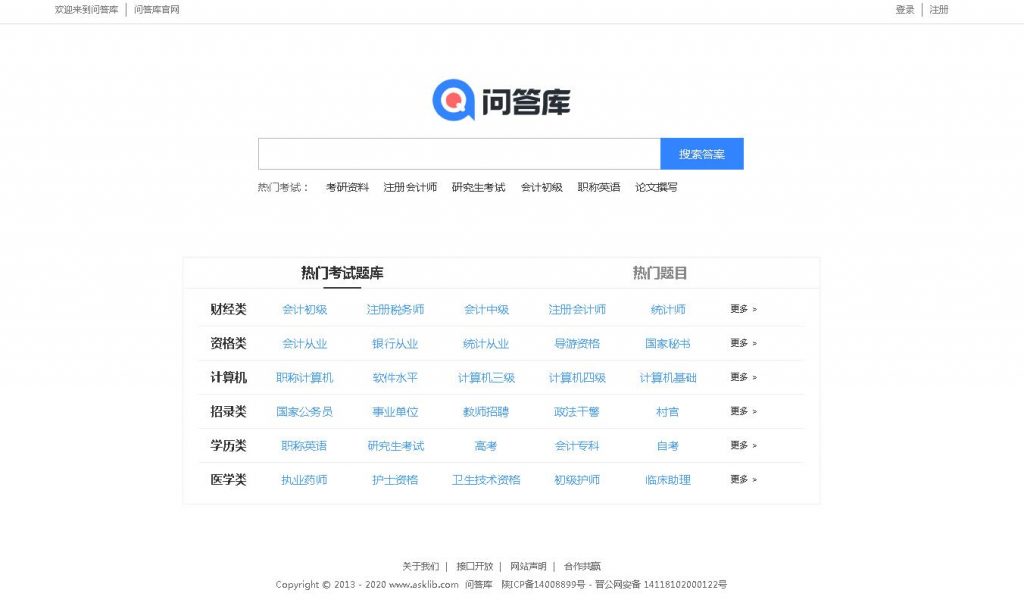Open 注册税务师 link
1024x609 pixels.
[x=395, y=309]
